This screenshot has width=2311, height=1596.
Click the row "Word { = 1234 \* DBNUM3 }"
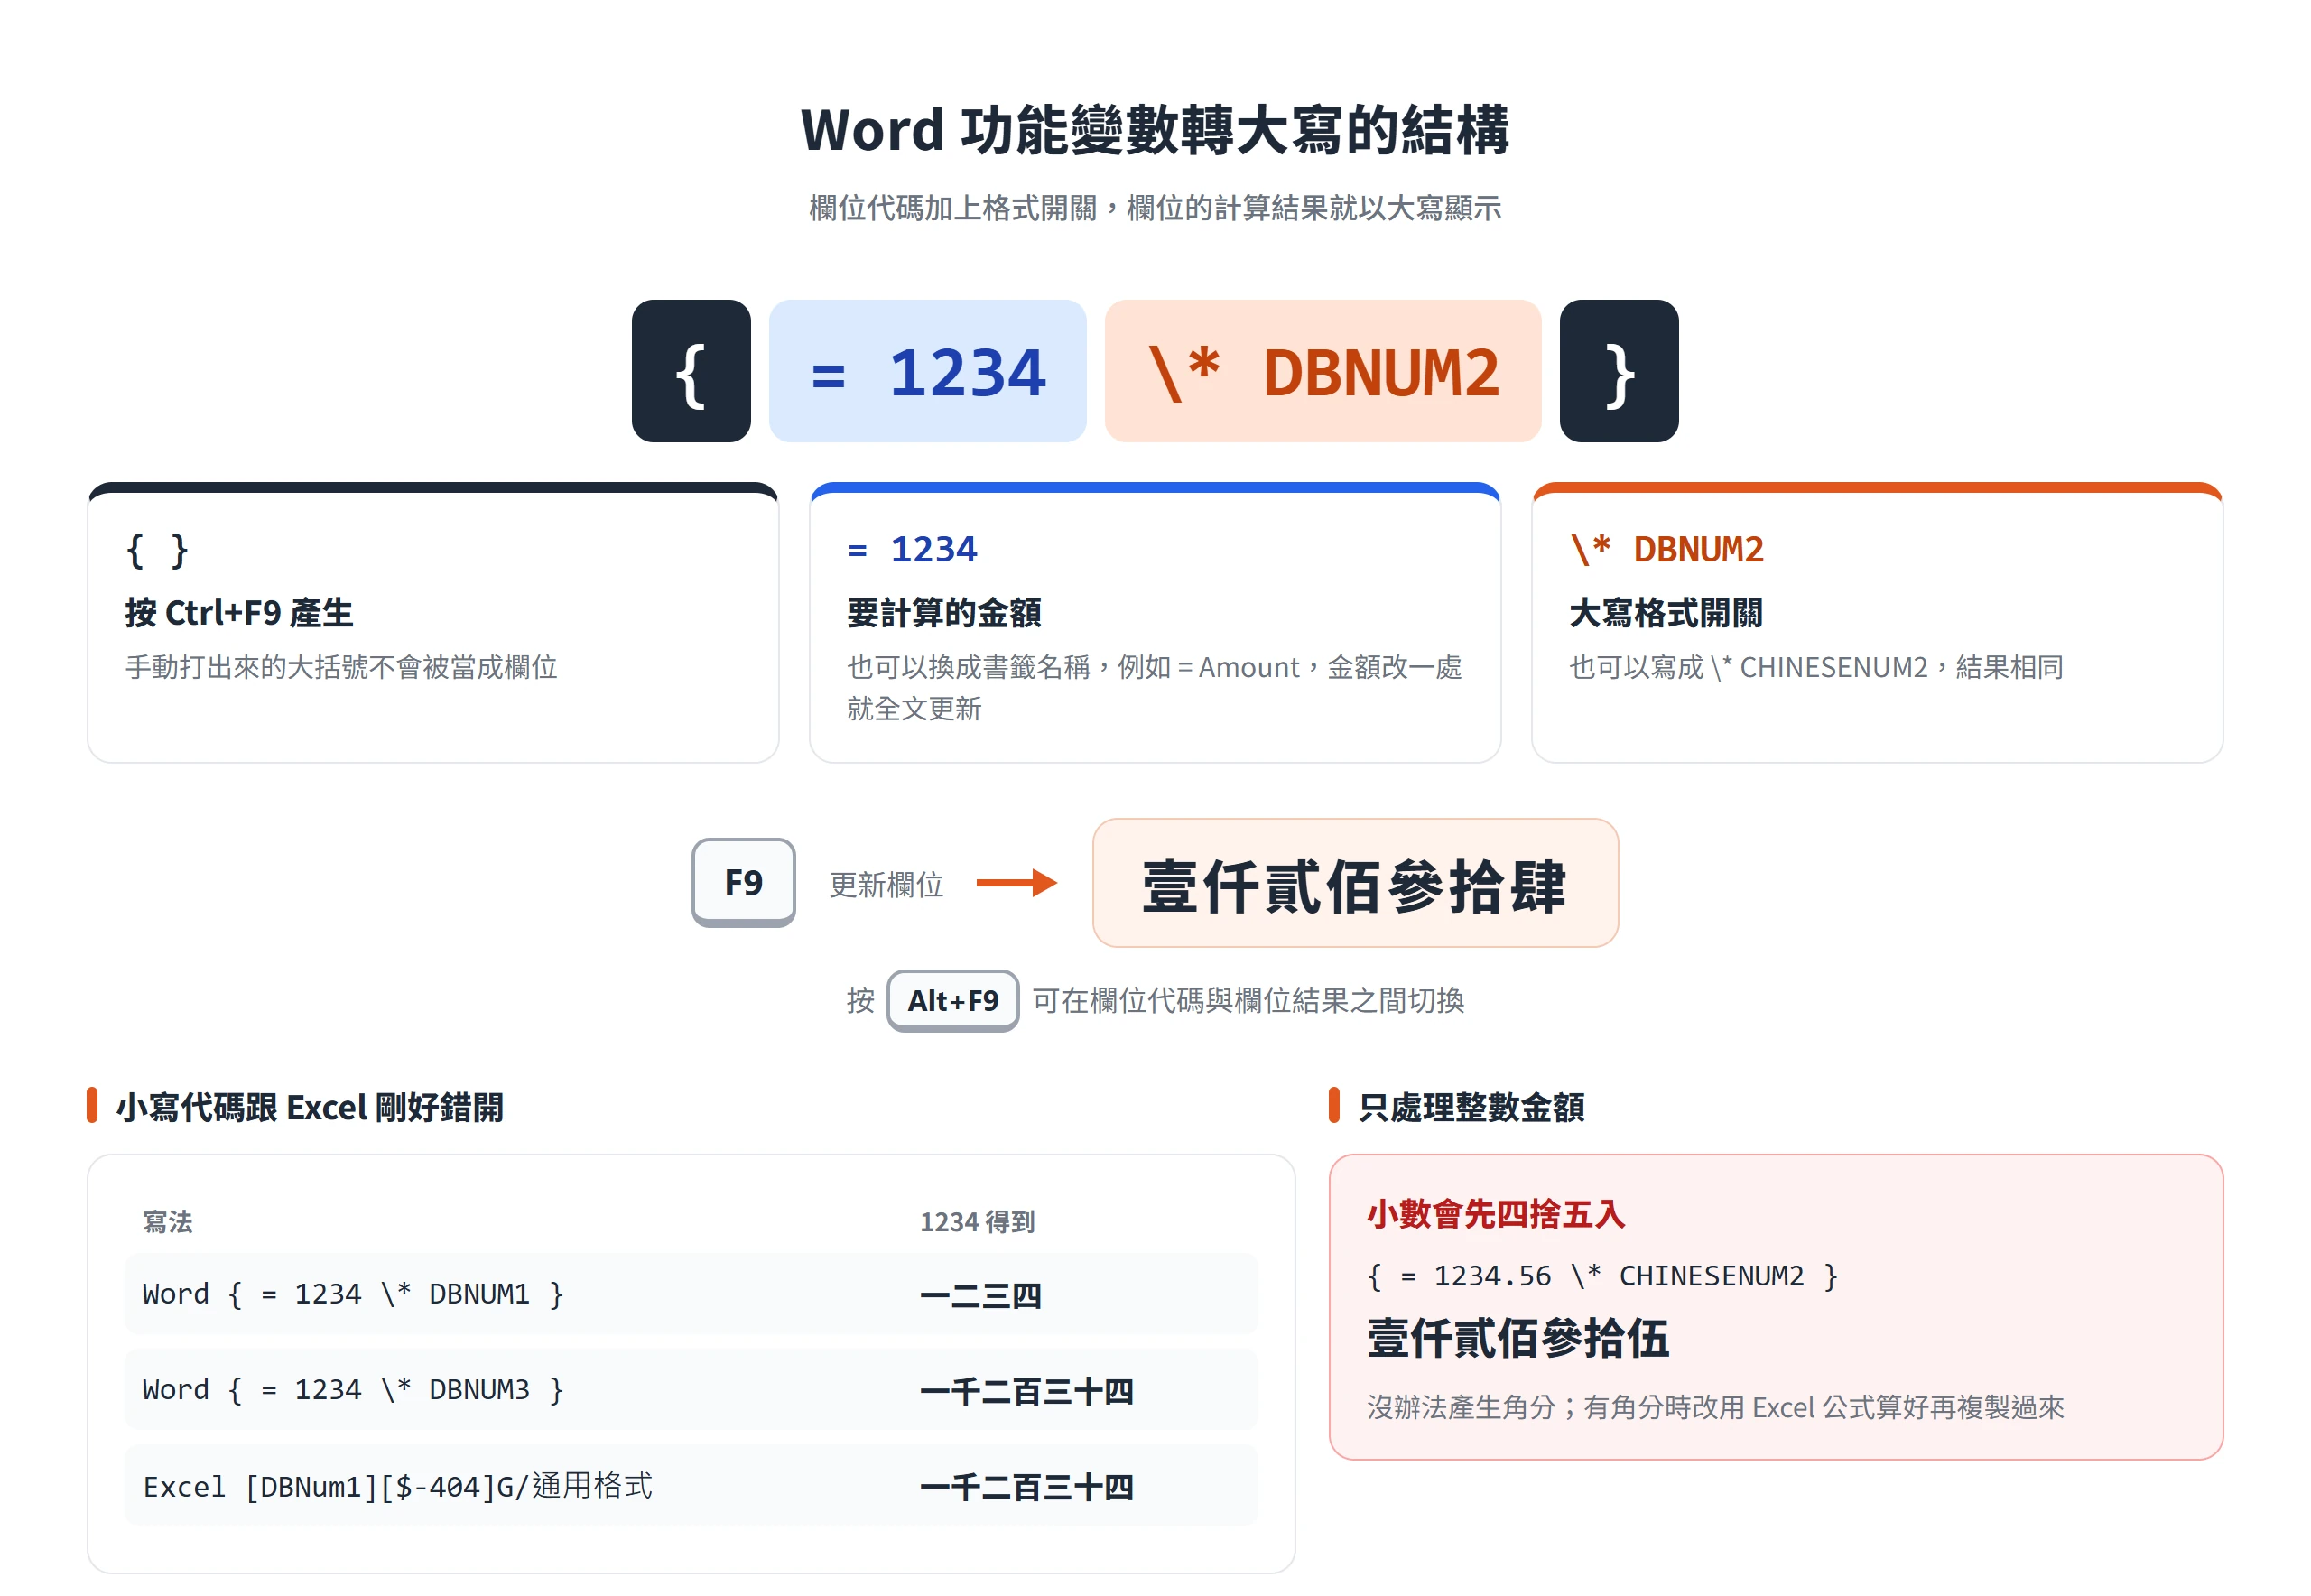(691, 1390)
